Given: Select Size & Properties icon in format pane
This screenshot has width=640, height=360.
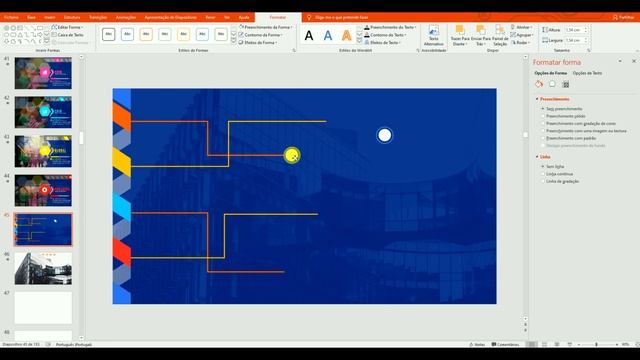Looking at the screenshot, I should click(x=566, y=84).
